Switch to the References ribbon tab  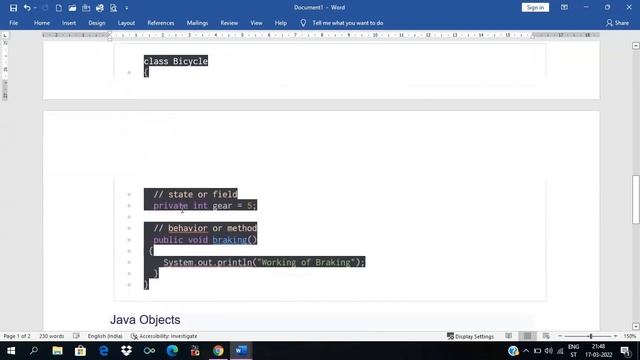pyautogui.click(x=161, y=23)
